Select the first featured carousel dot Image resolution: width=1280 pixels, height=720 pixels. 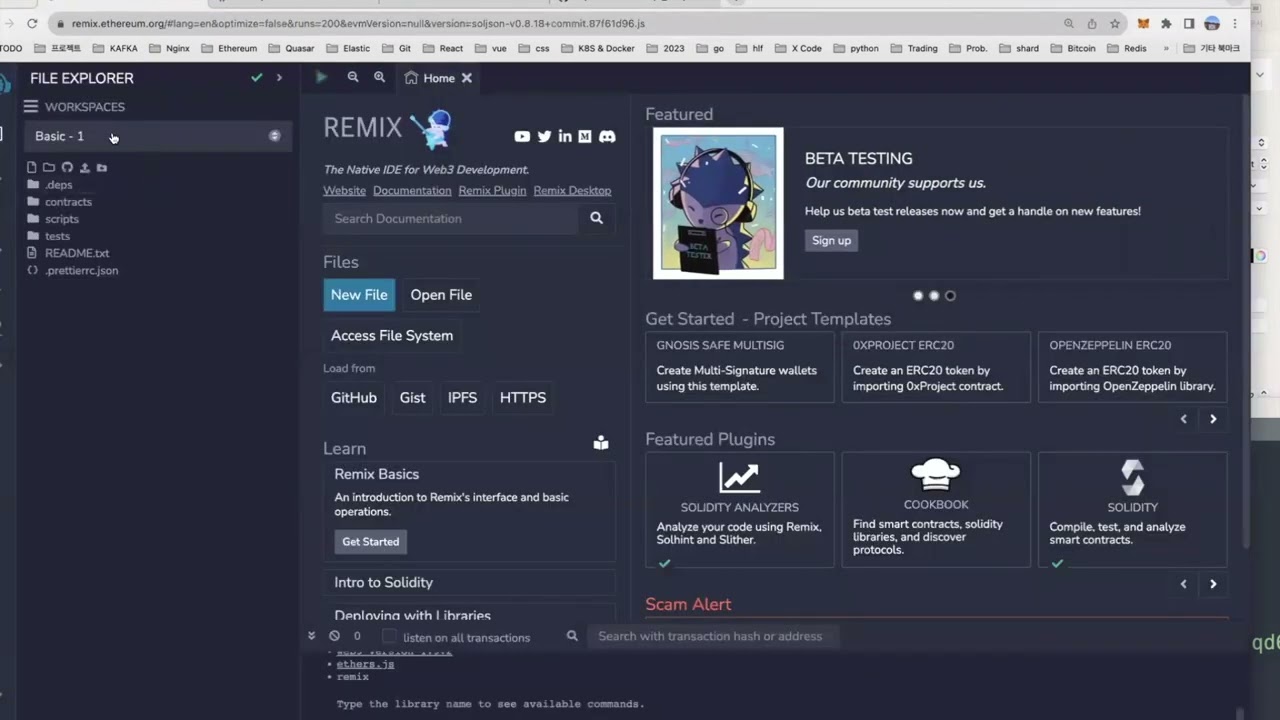(918, 296)
